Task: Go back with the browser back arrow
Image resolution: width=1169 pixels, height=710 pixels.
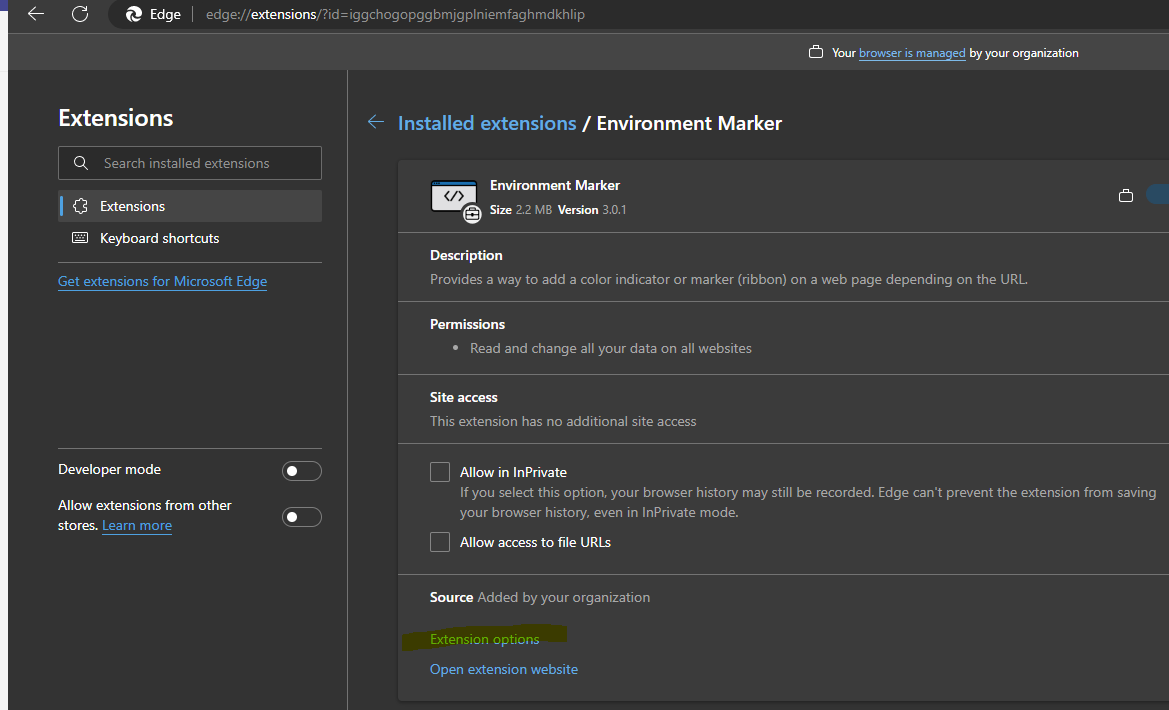Action: click(x=36, y=13)
